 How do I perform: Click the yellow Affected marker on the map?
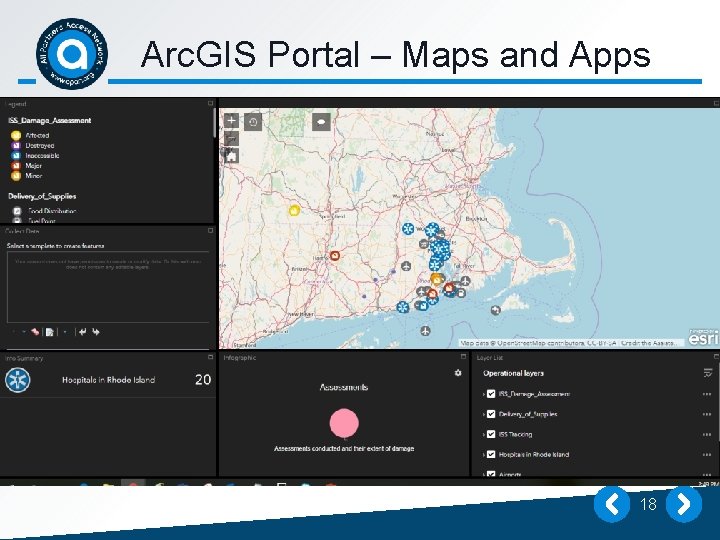[x=294, y=210]
